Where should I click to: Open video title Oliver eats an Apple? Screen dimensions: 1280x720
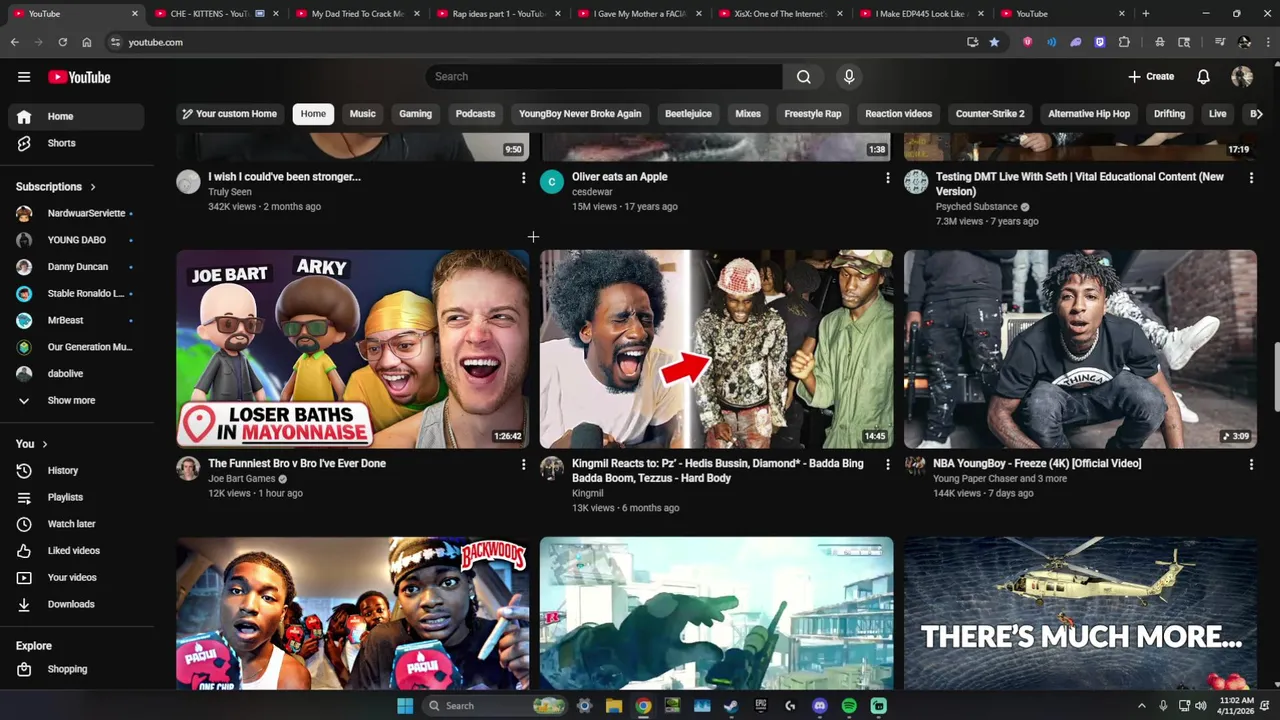(619, 177)
